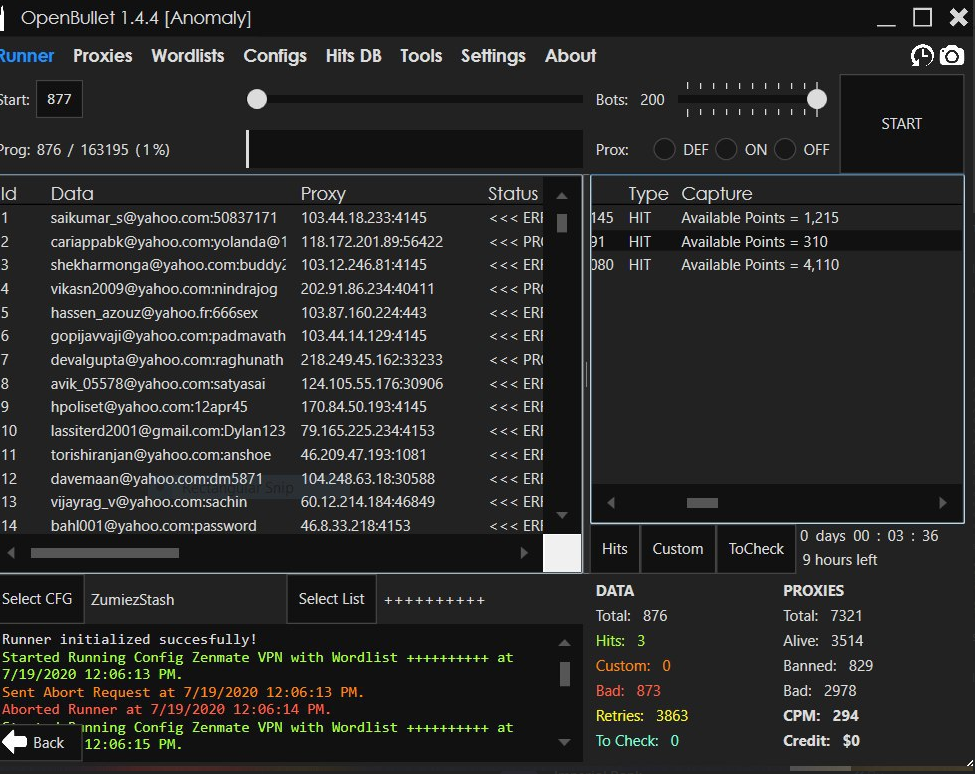Click the up arrow of the log scrollbar
This screenshot has width=975, height=774.
565,643
